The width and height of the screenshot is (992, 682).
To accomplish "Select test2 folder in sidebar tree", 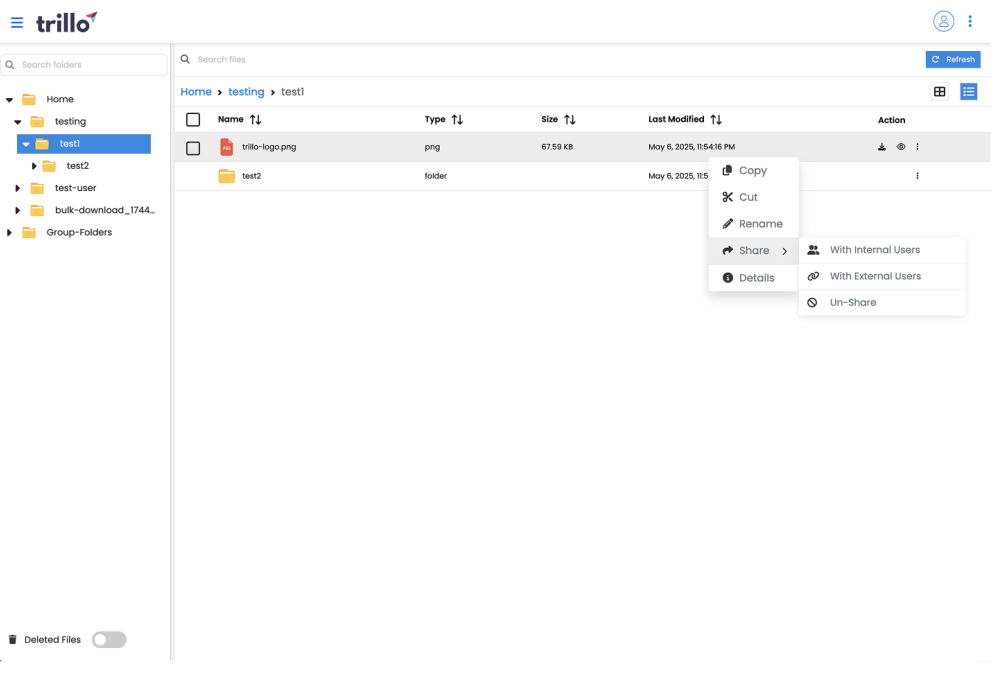I will (x=78, y=166).
